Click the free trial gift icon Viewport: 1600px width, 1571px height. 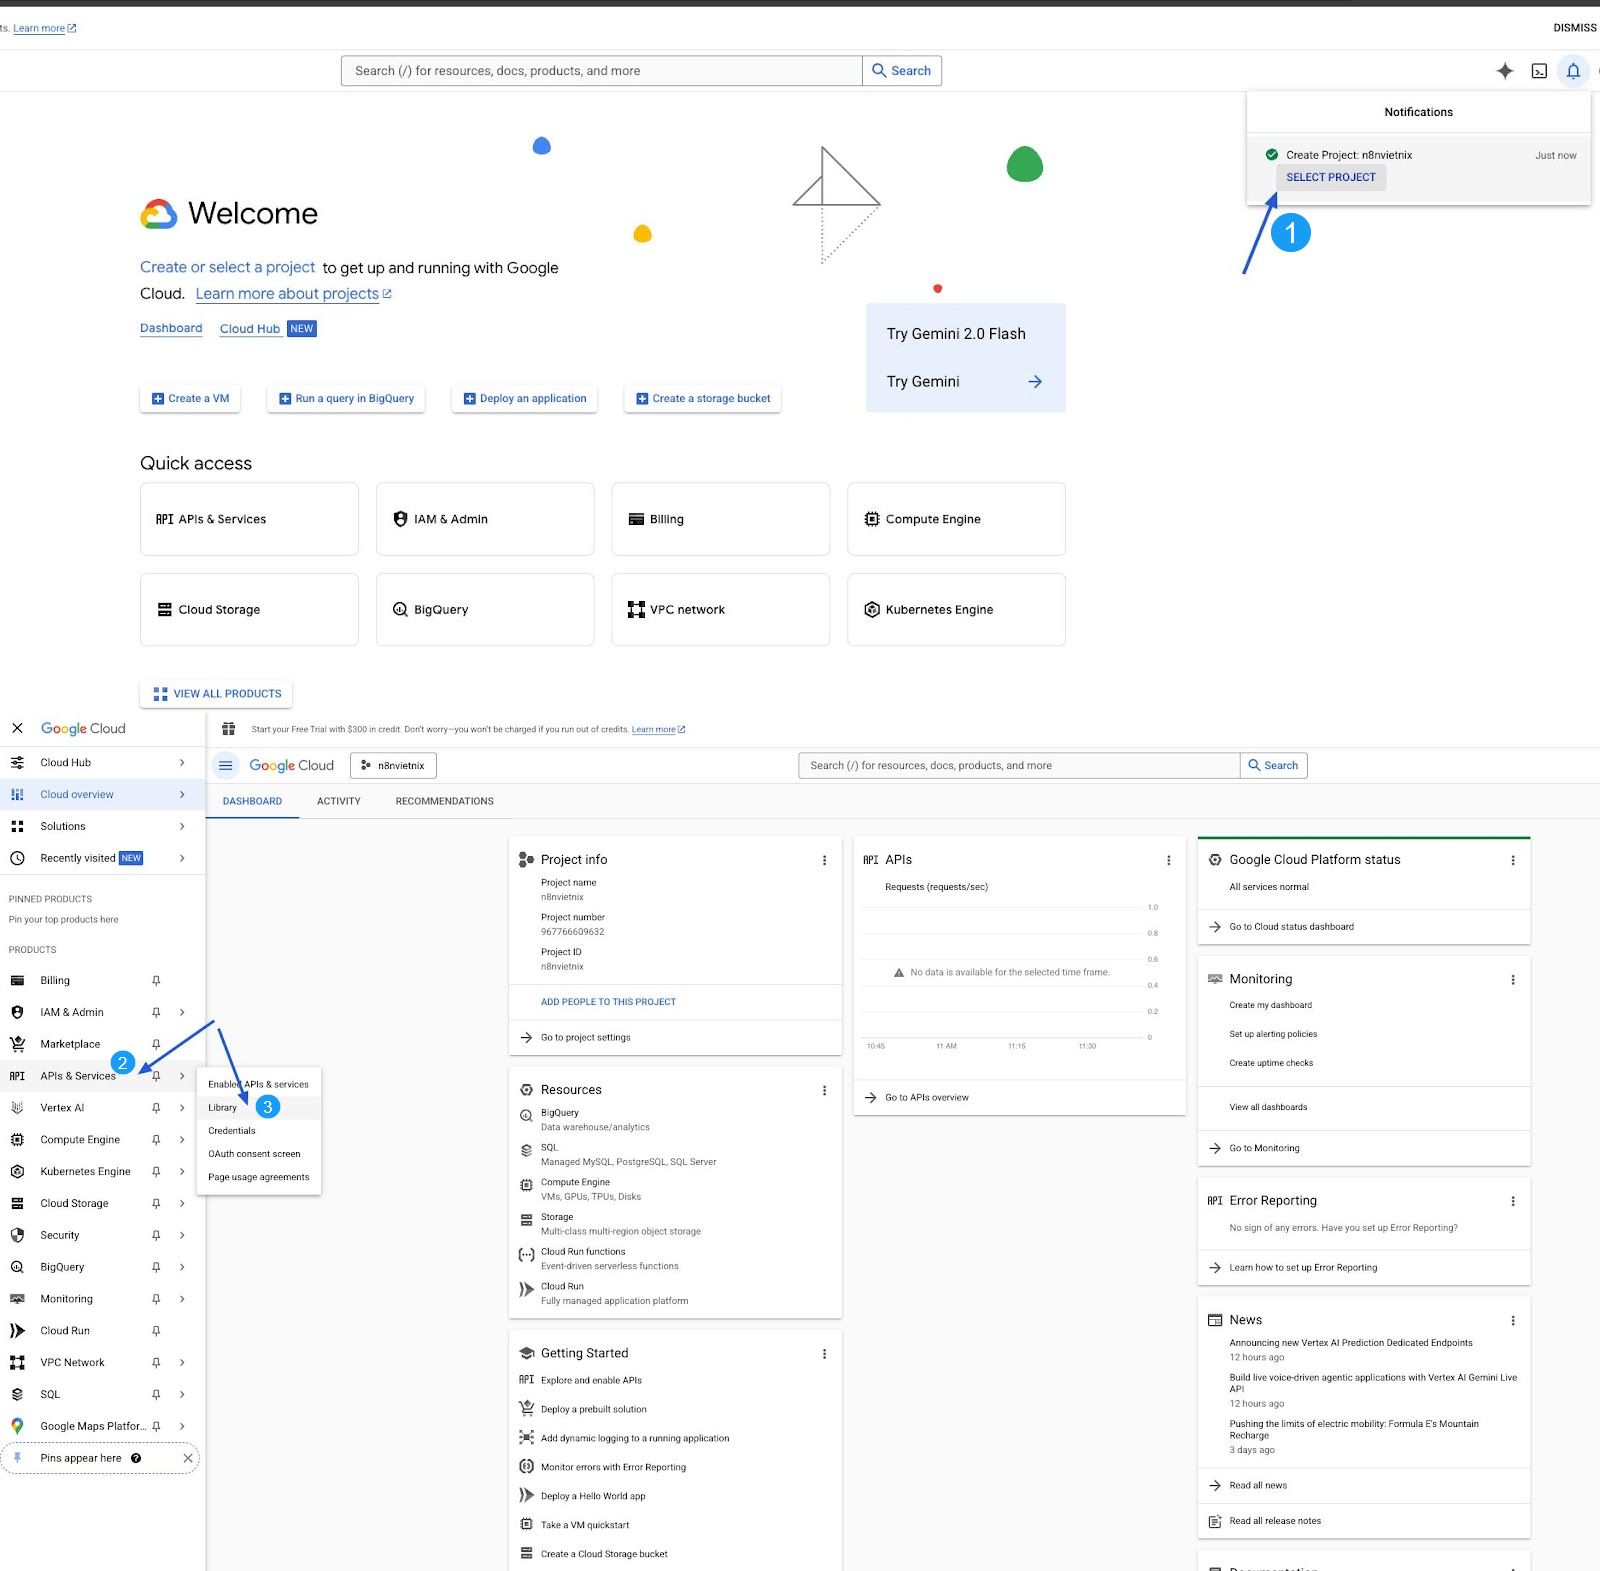pyautogui.click(x=229, y=729)
